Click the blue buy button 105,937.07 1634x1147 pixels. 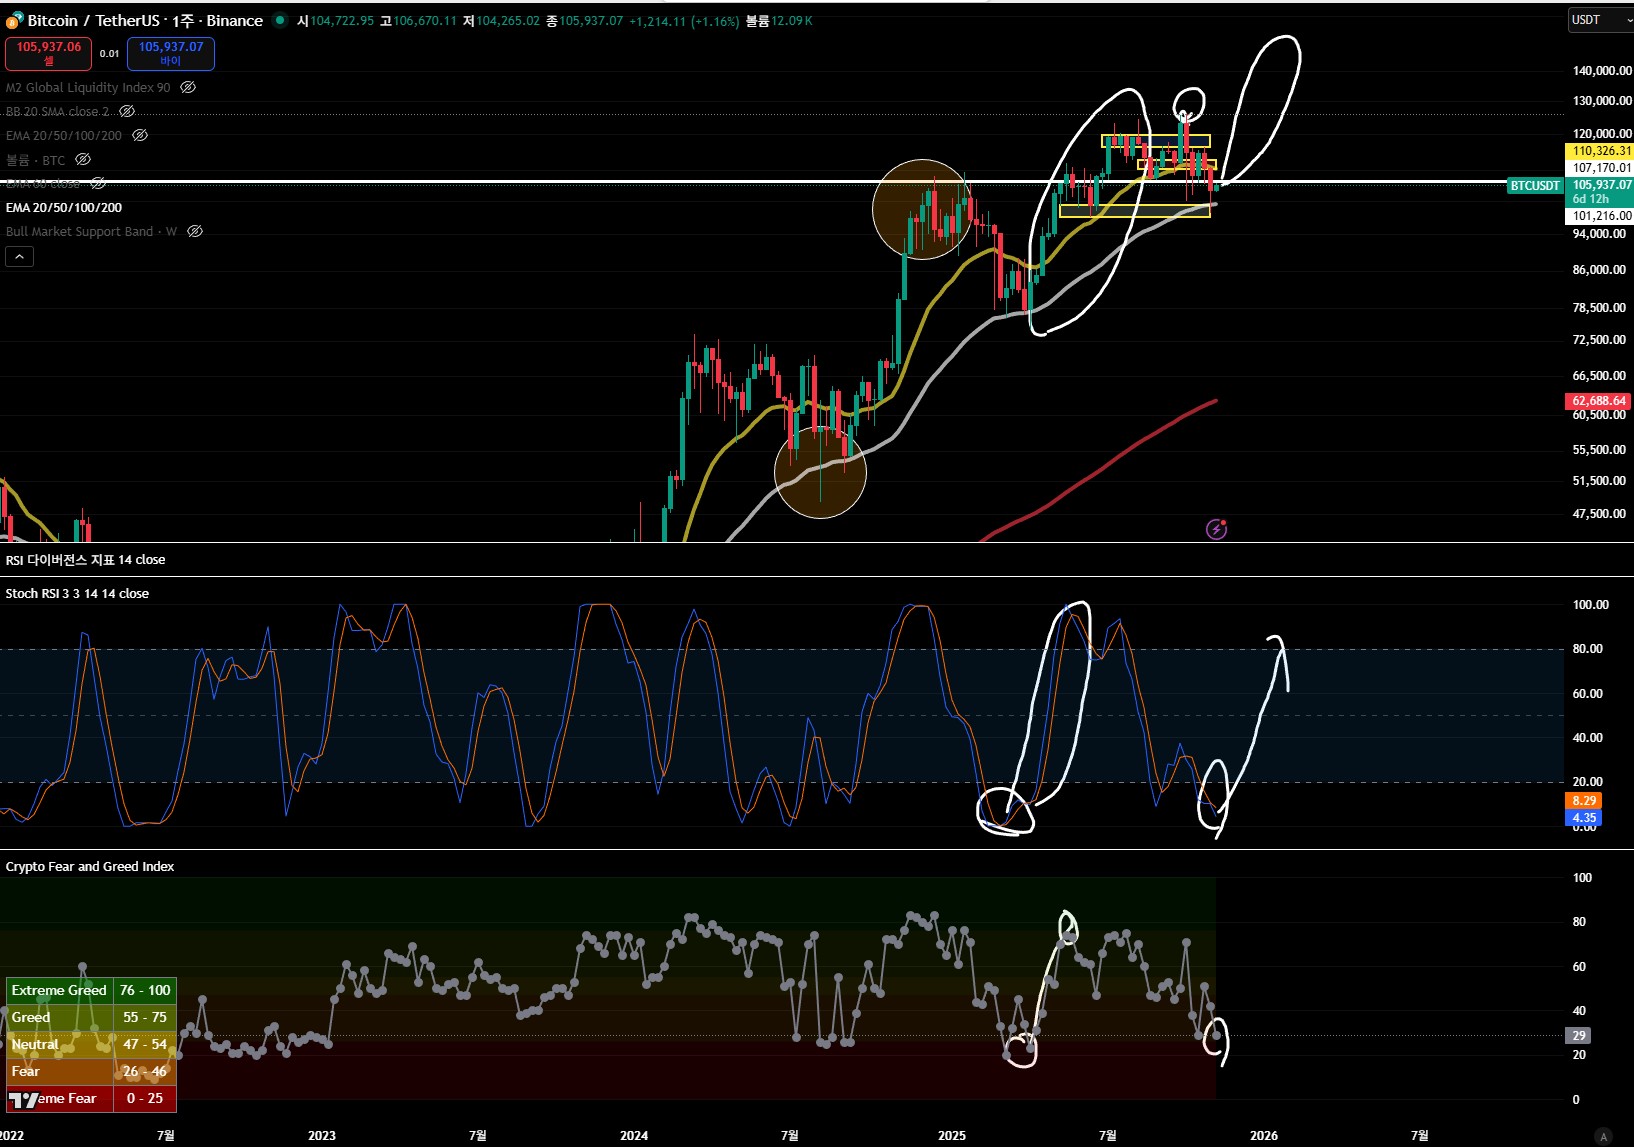pos(171,53)
